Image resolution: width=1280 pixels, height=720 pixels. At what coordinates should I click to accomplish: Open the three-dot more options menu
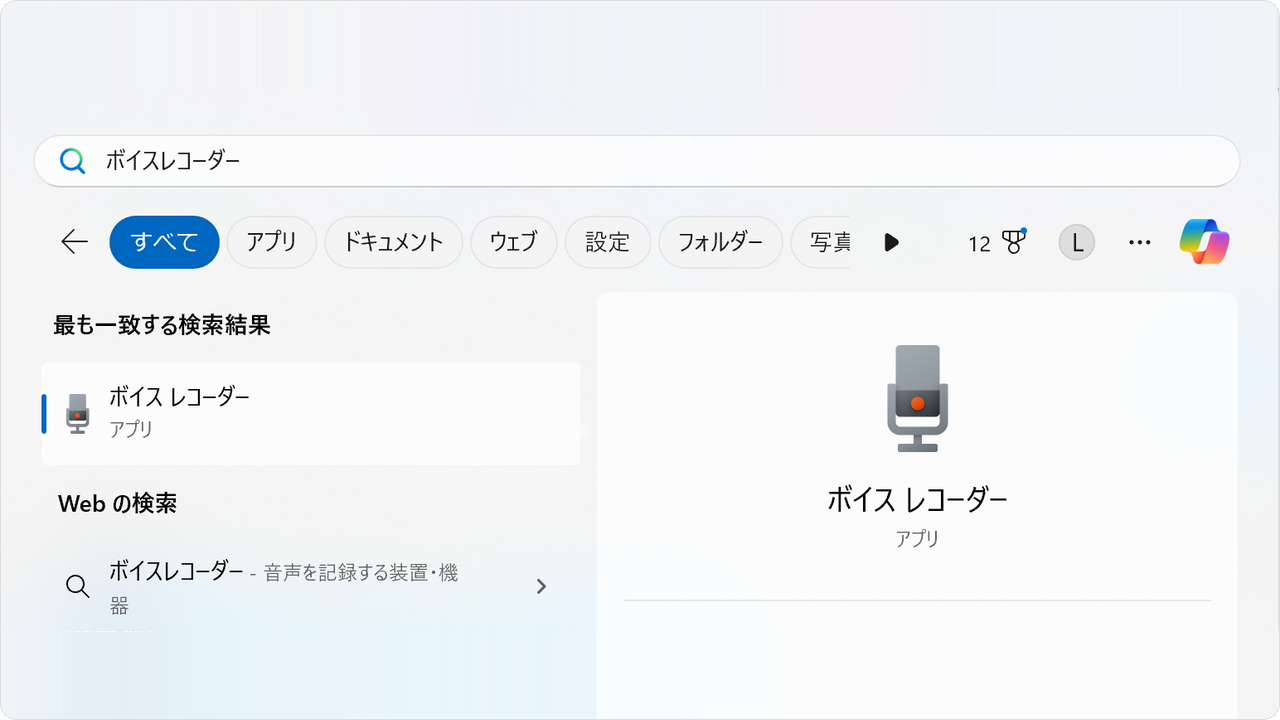[1140, 242]
